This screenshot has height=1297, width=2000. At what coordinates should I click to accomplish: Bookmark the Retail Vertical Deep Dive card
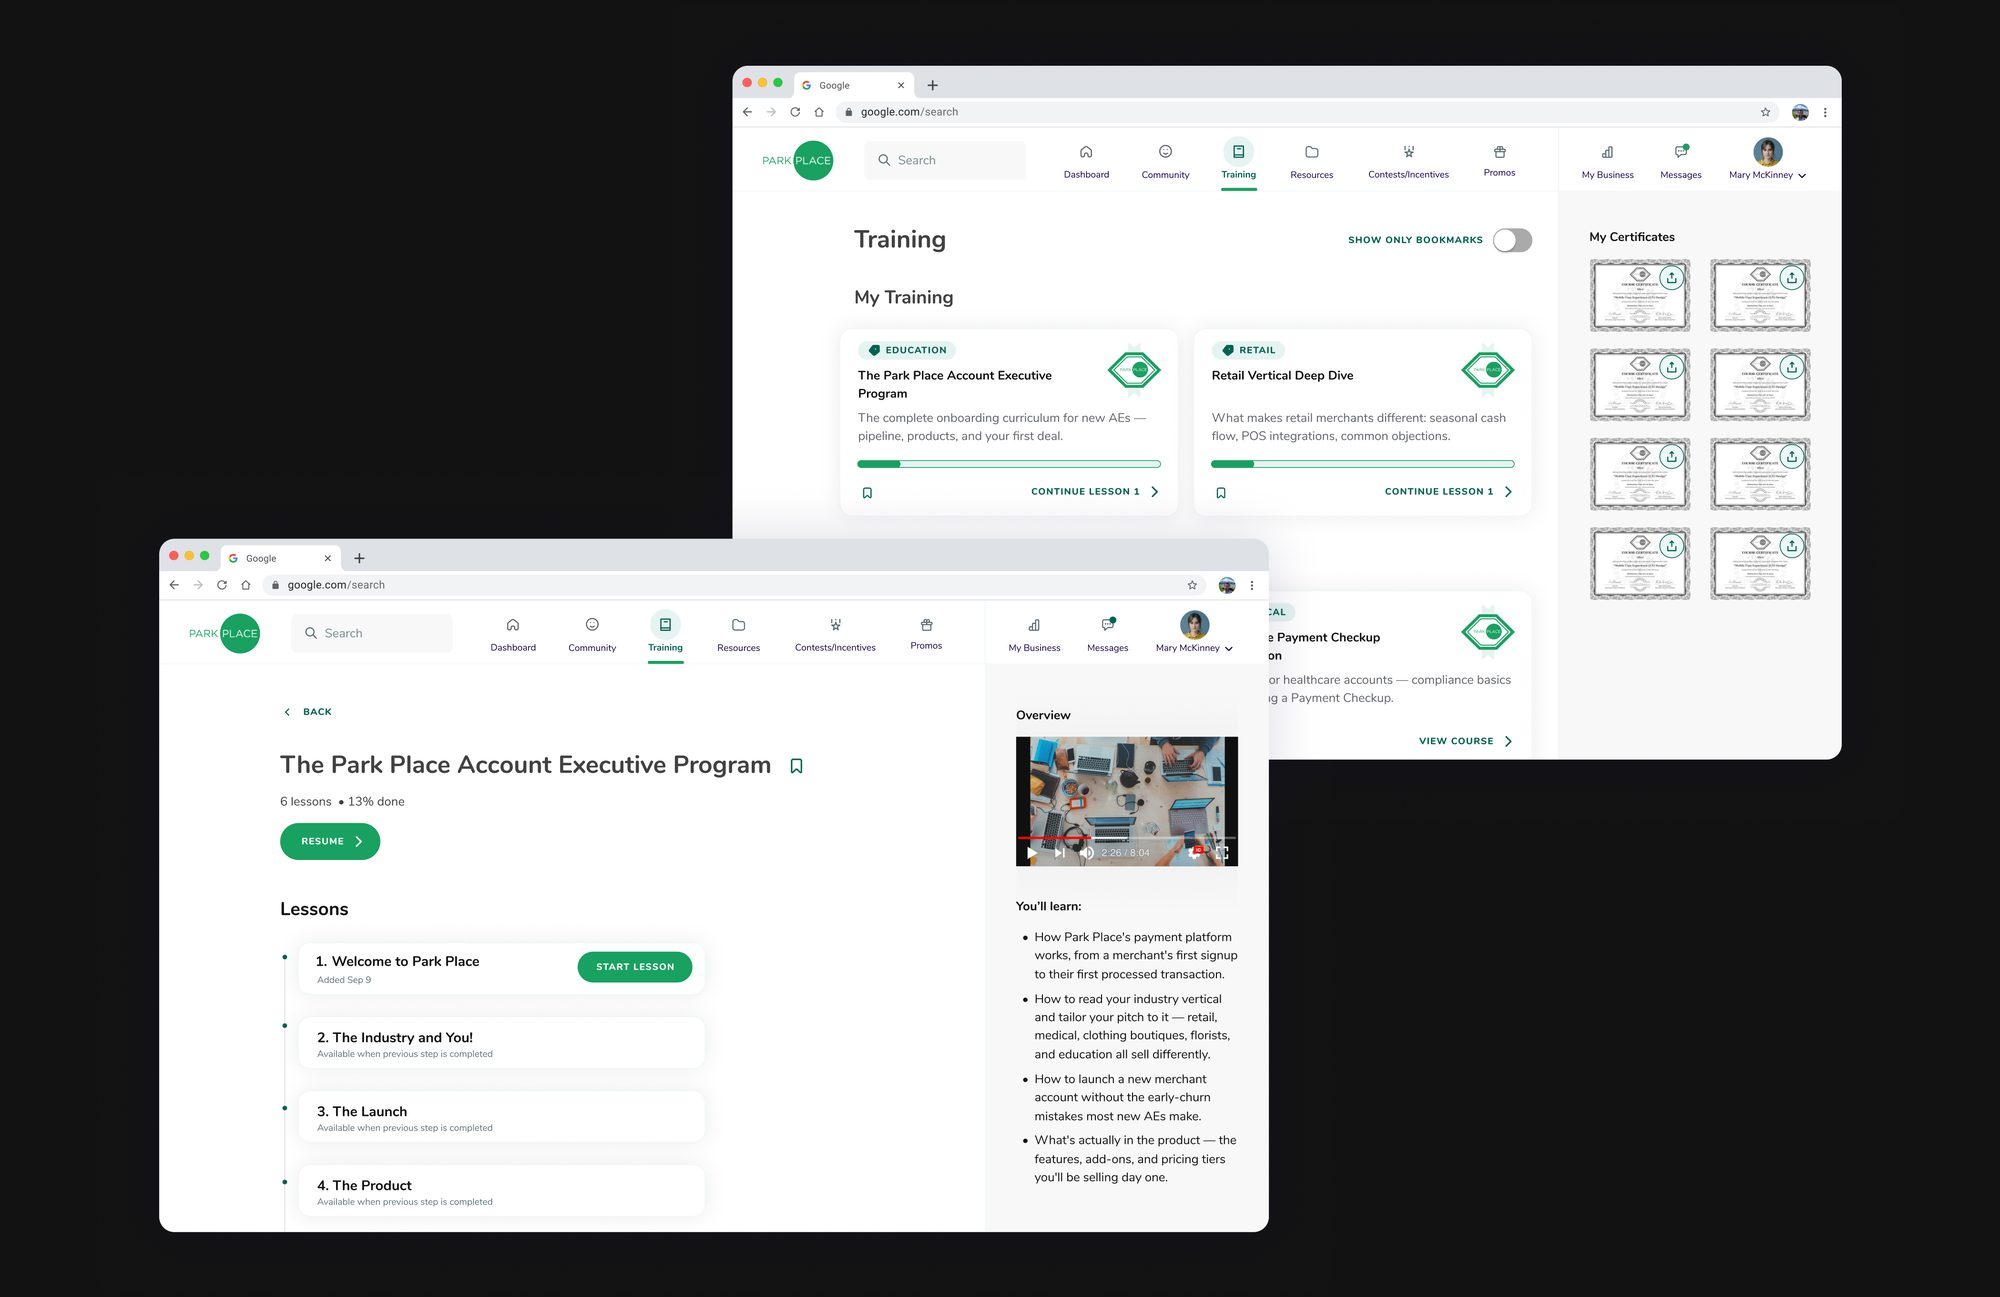[1221, 493]
